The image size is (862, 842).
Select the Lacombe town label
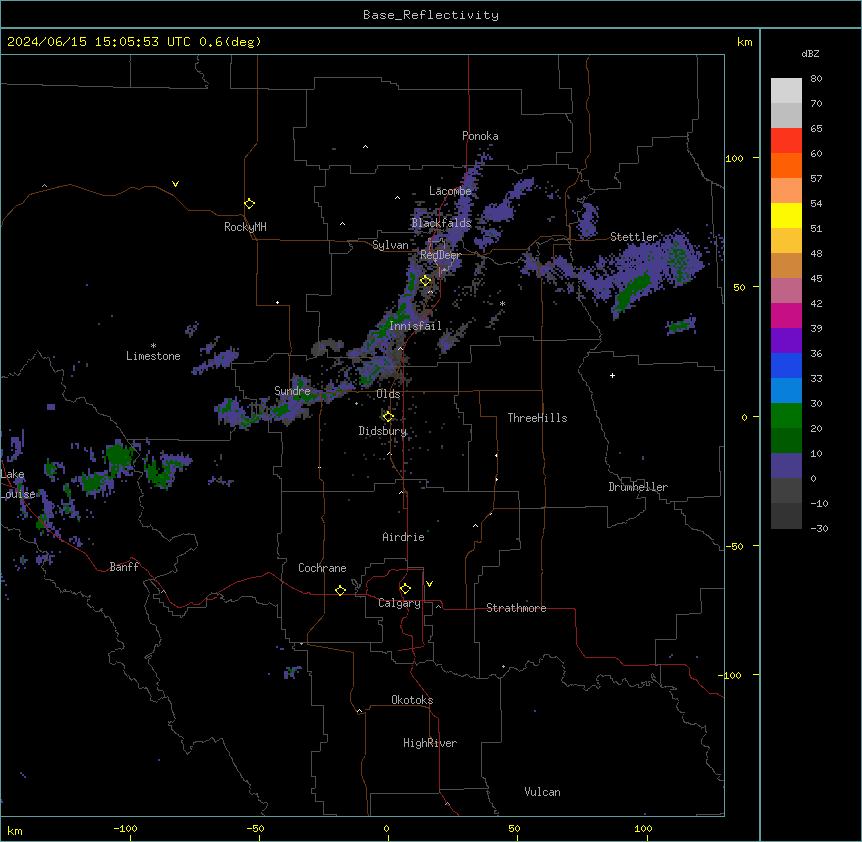click(450, 191)
